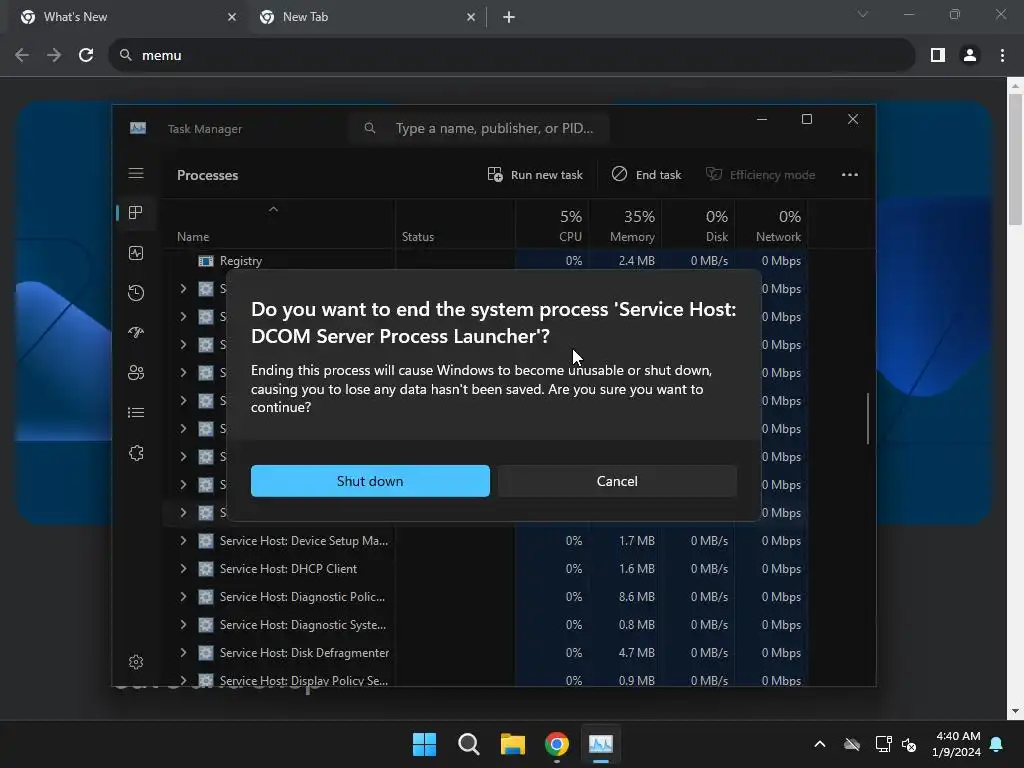This screenshot has width=1024, height=768.
Task: Click browser forward arrow
Action: [x=54, y=55]
